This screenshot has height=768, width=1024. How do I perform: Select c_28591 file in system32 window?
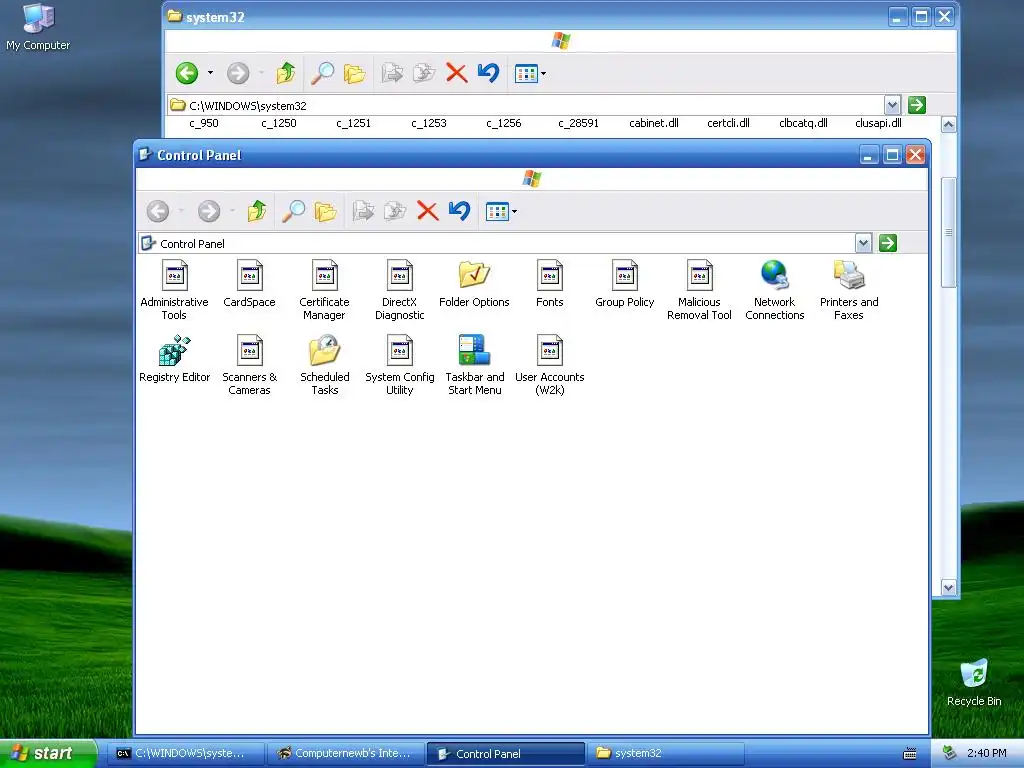coord(579,123)
